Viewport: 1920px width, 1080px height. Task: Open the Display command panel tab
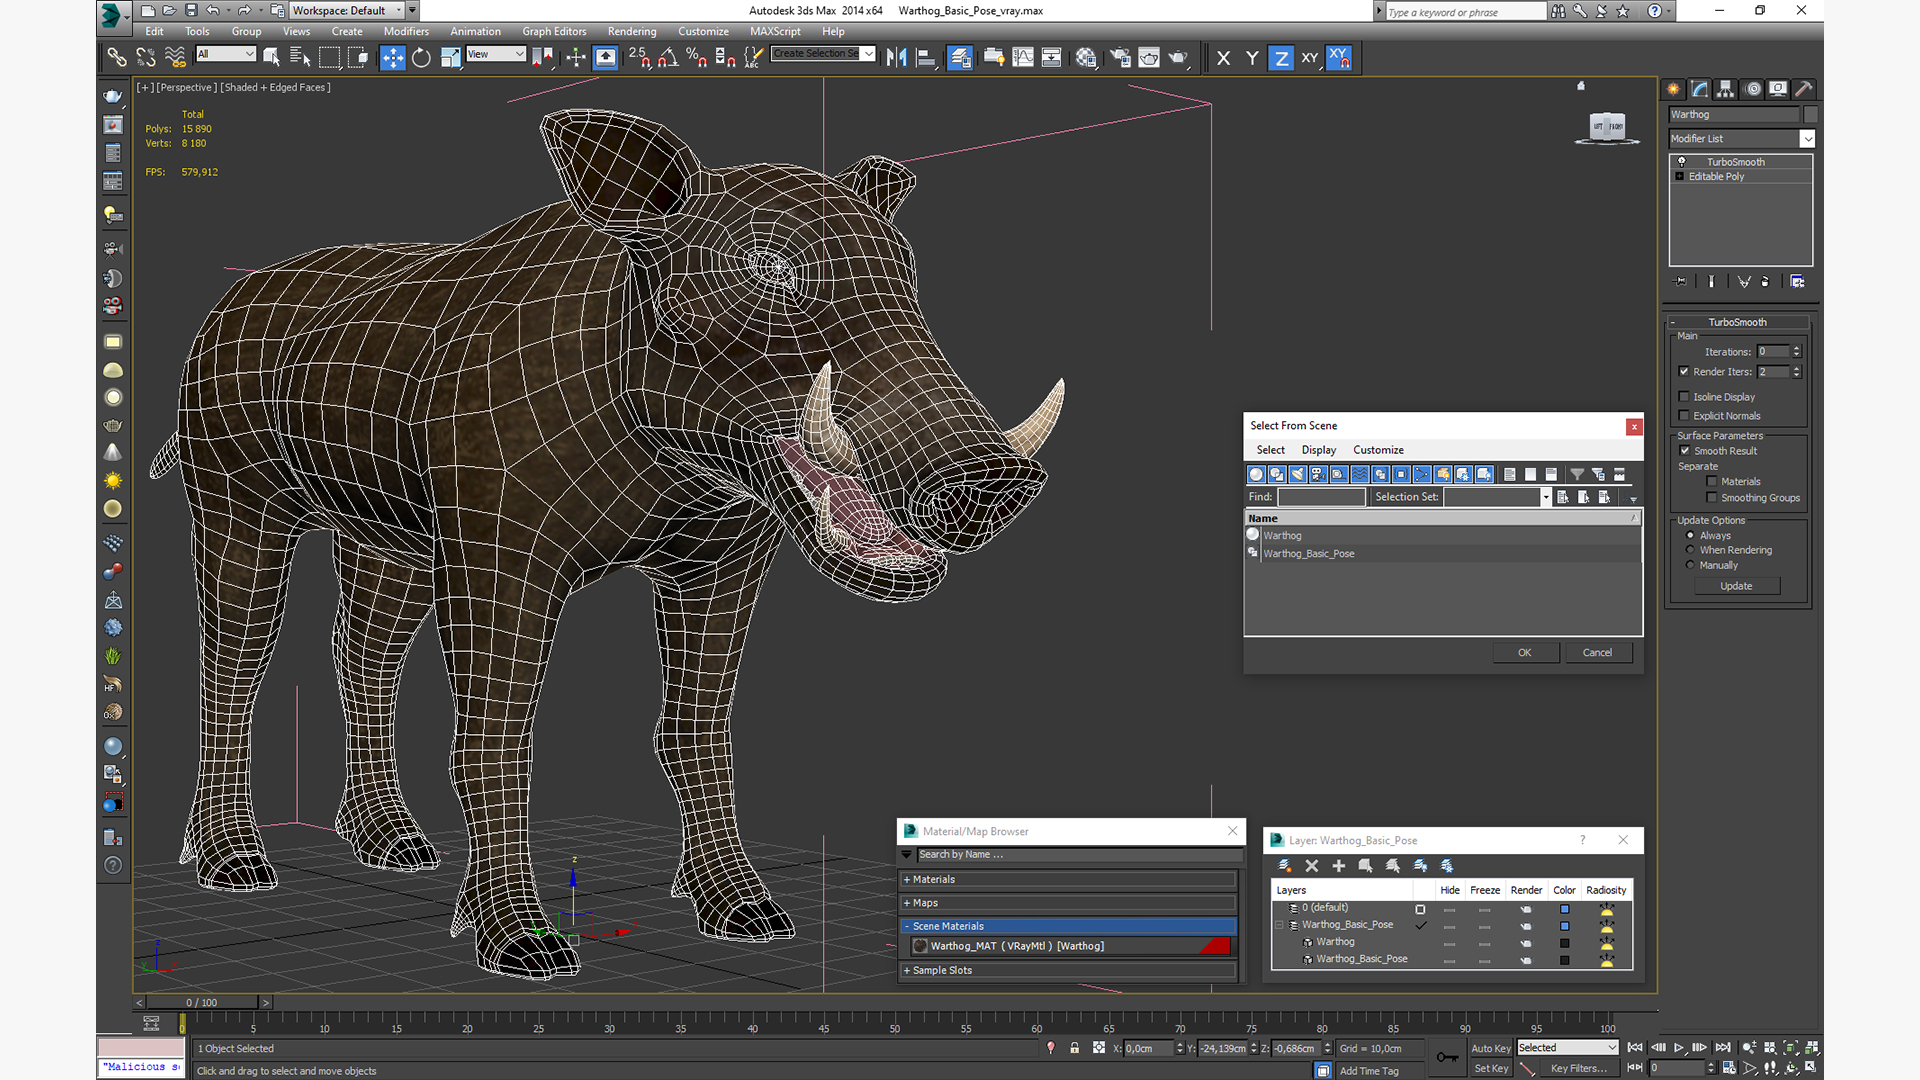point(1778,89)
